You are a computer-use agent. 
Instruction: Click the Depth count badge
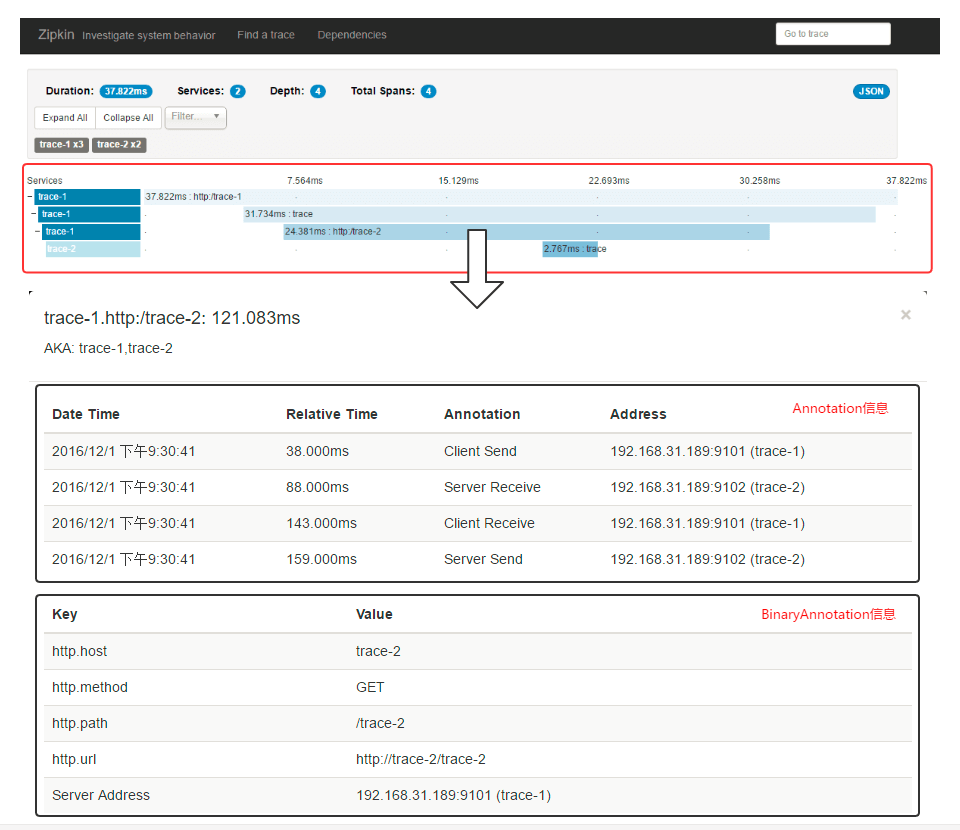pos(318,91)
